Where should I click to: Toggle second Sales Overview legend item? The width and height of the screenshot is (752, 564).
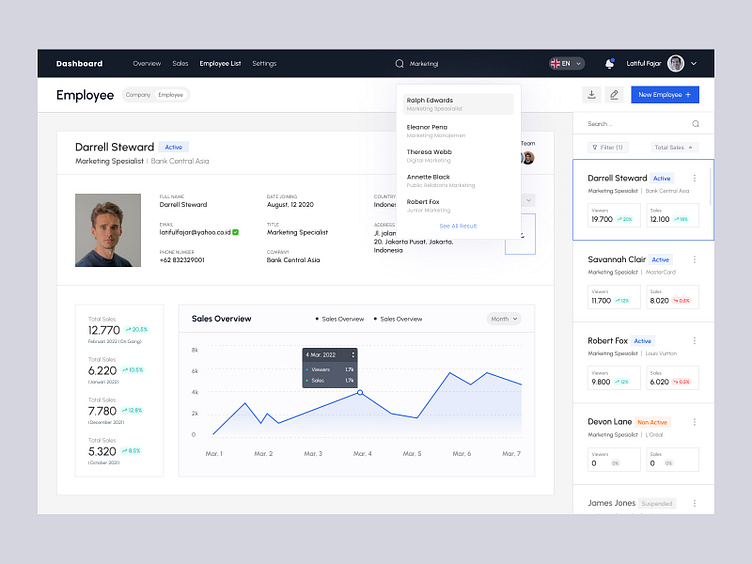pyautogui.click(x=398, y=319)
